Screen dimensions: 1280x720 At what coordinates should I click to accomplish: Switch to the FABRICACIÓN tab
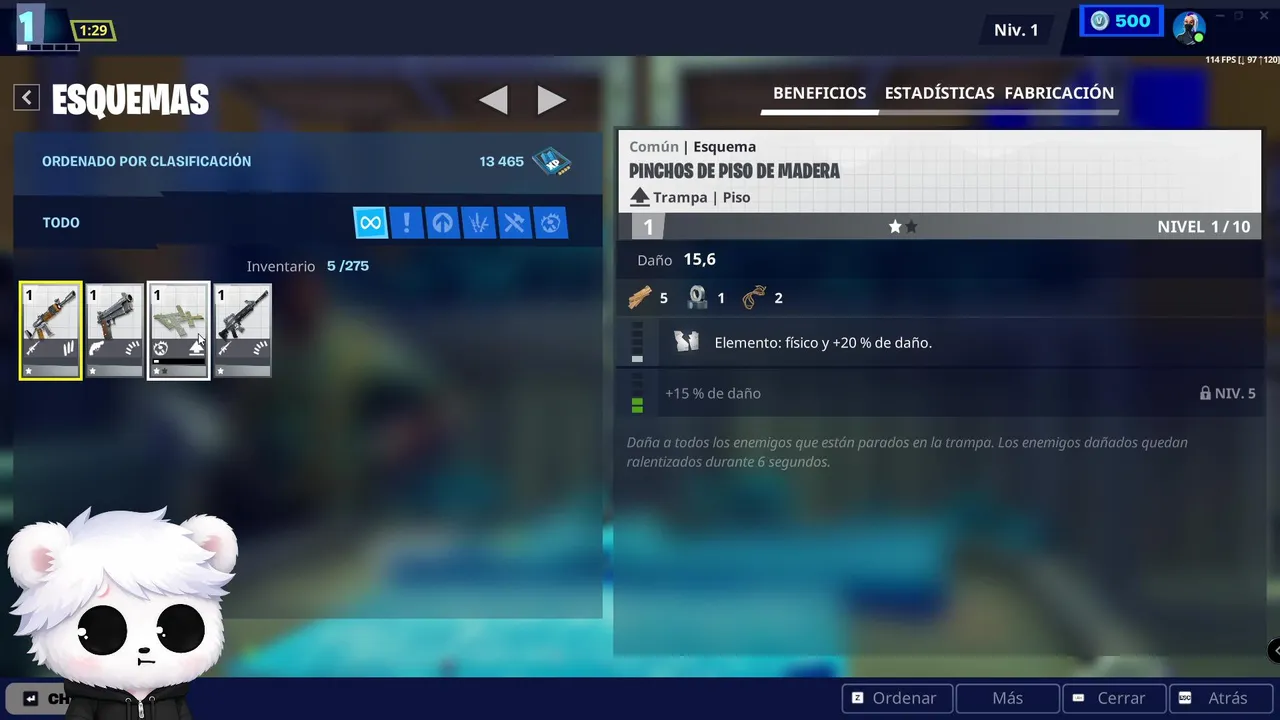(1059, 93)
